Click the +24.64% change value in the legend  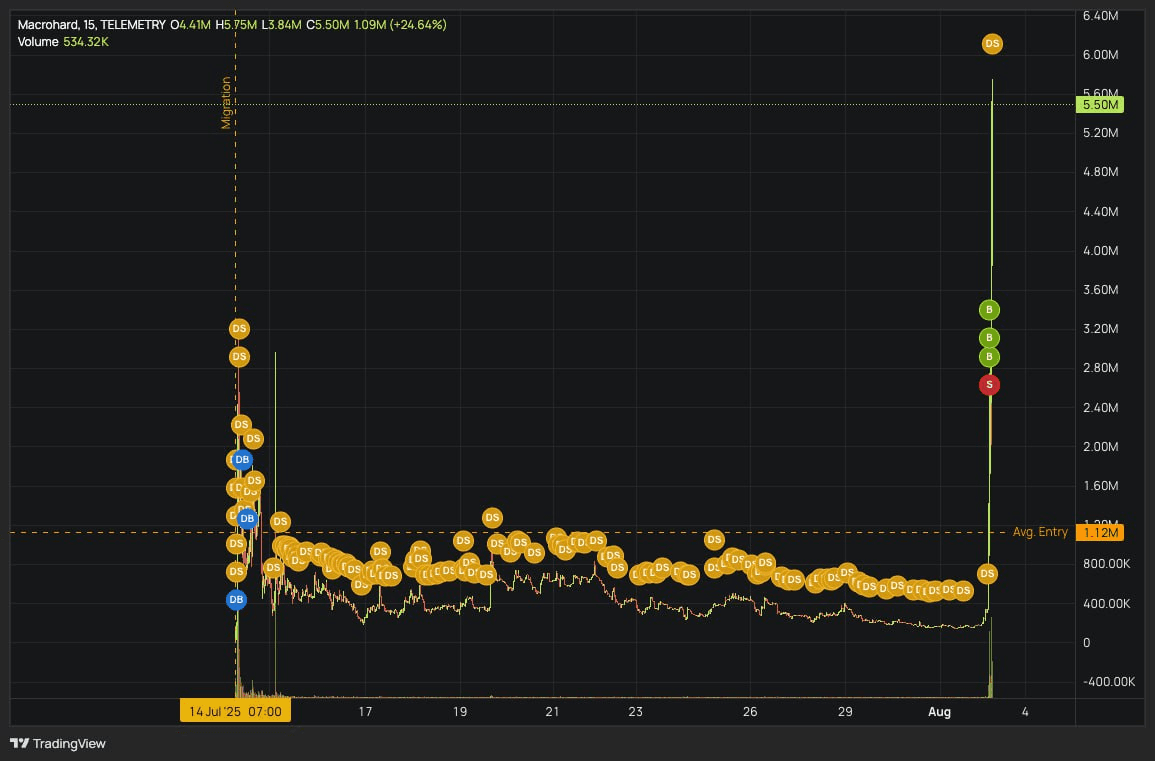point(418,24)
